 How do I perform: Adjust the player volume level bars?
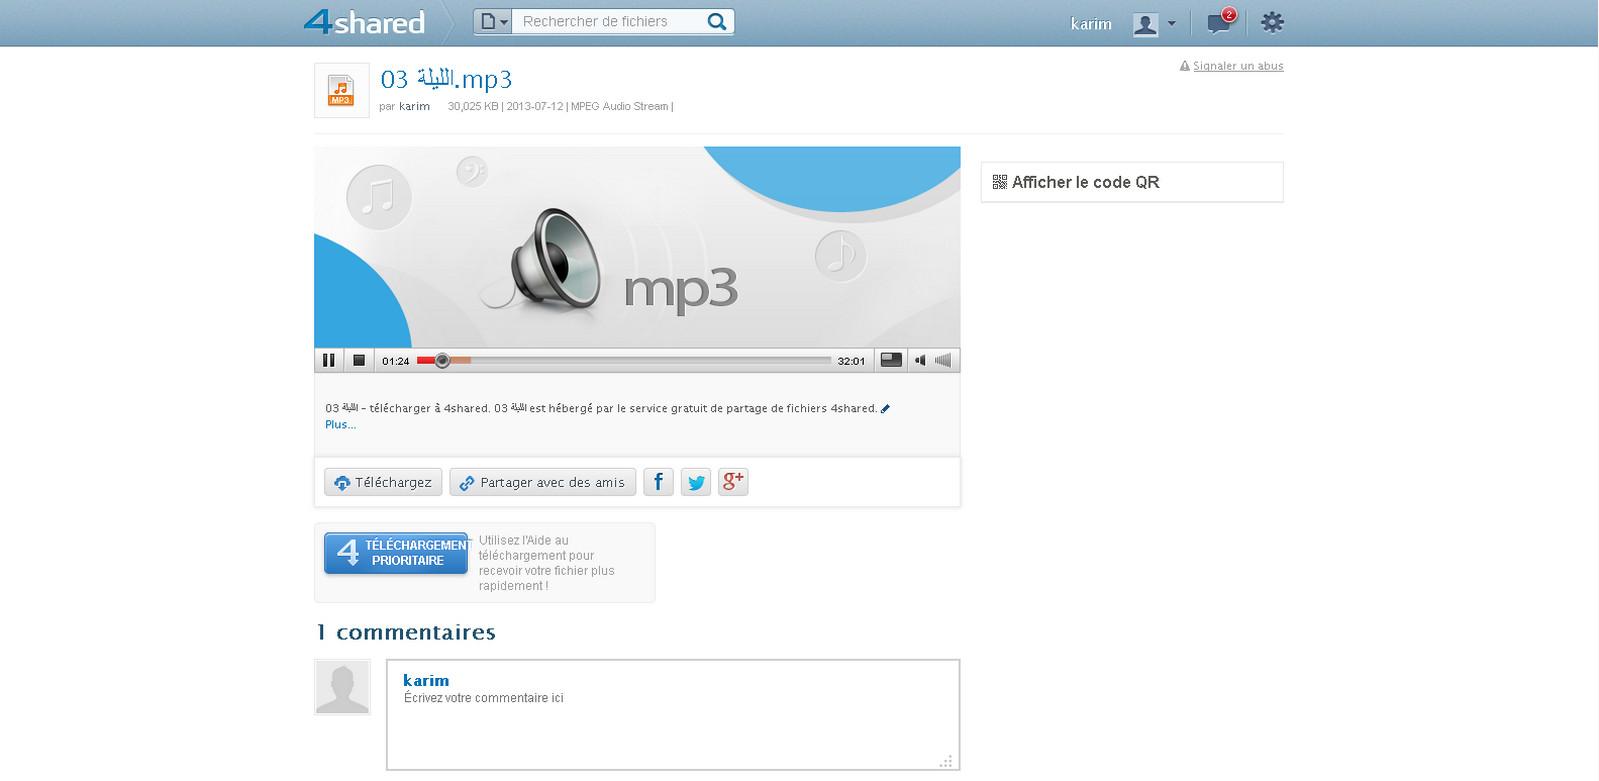[x=943, y=360]
